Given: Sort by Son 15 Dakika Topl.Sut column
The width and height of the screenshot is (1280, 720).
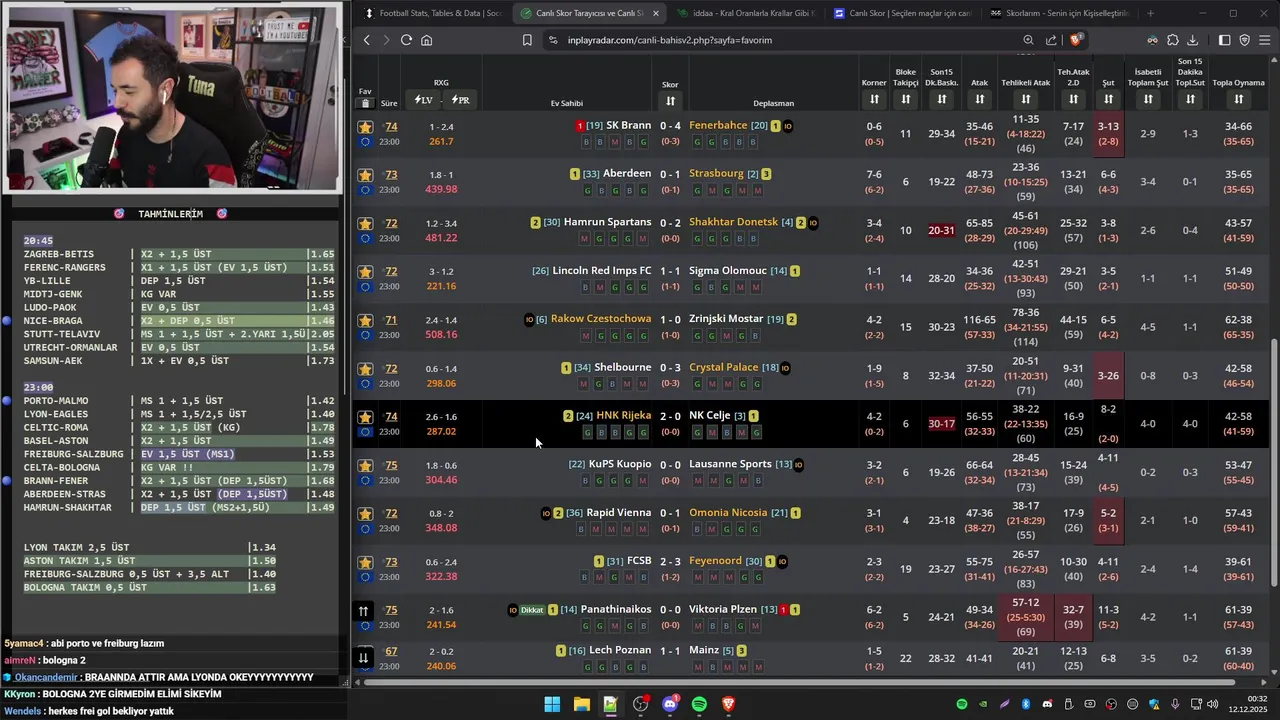Looking at the screenshot, I should pos(1190,99).
